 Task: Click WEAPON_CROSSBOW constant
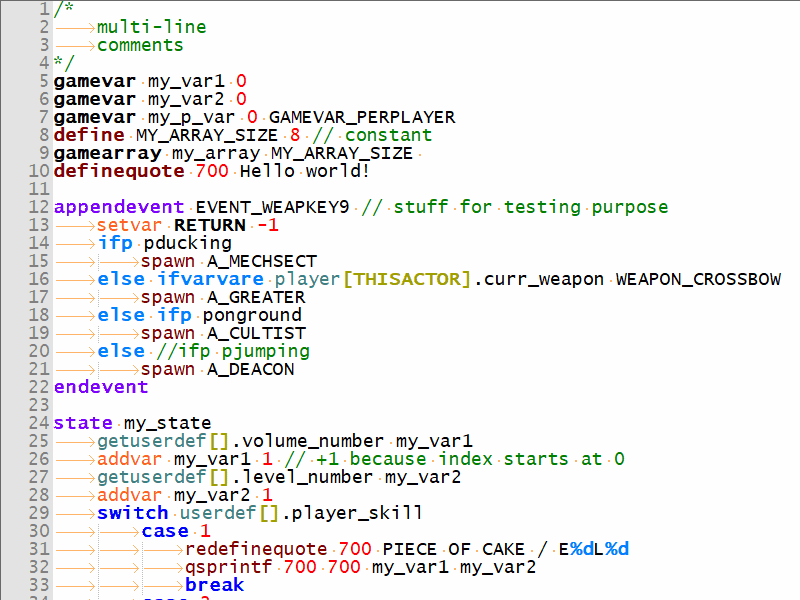698,279
